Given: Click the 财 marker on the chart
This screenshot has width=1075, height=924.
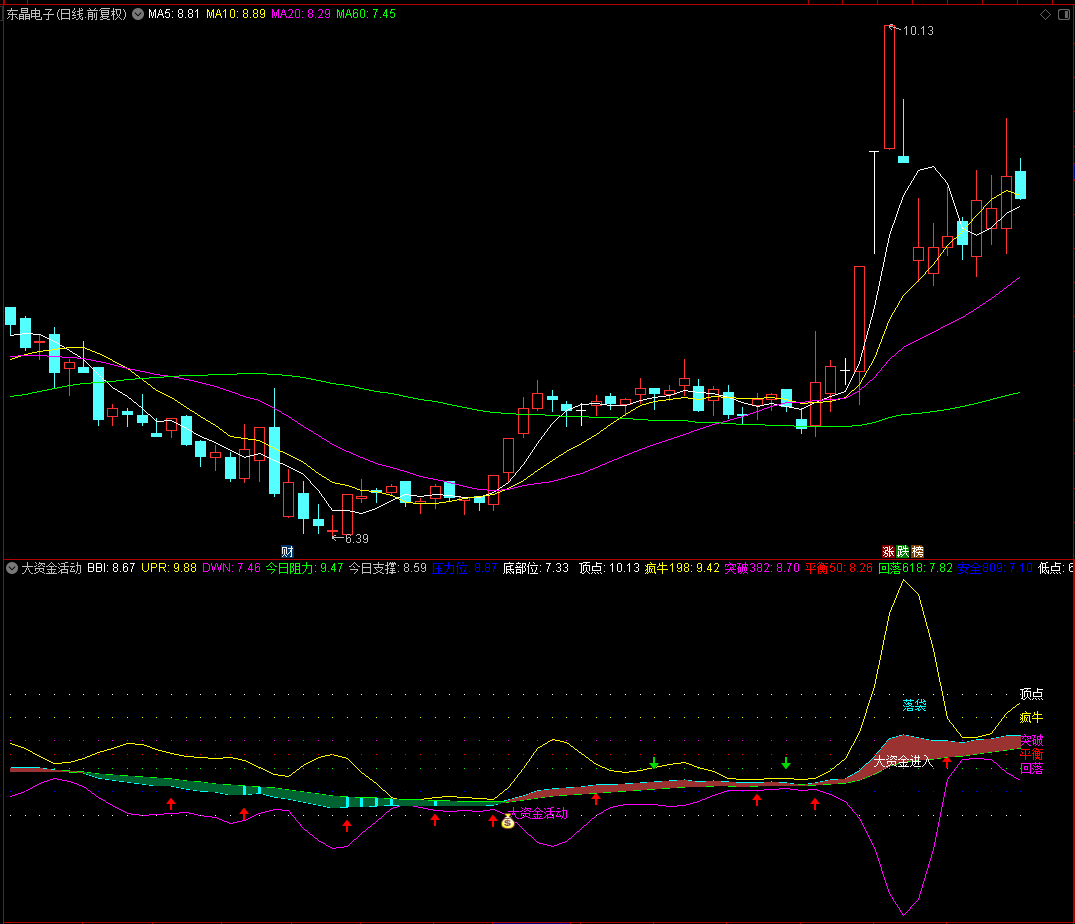Looking at the screenshot, I should coord(287,552).
